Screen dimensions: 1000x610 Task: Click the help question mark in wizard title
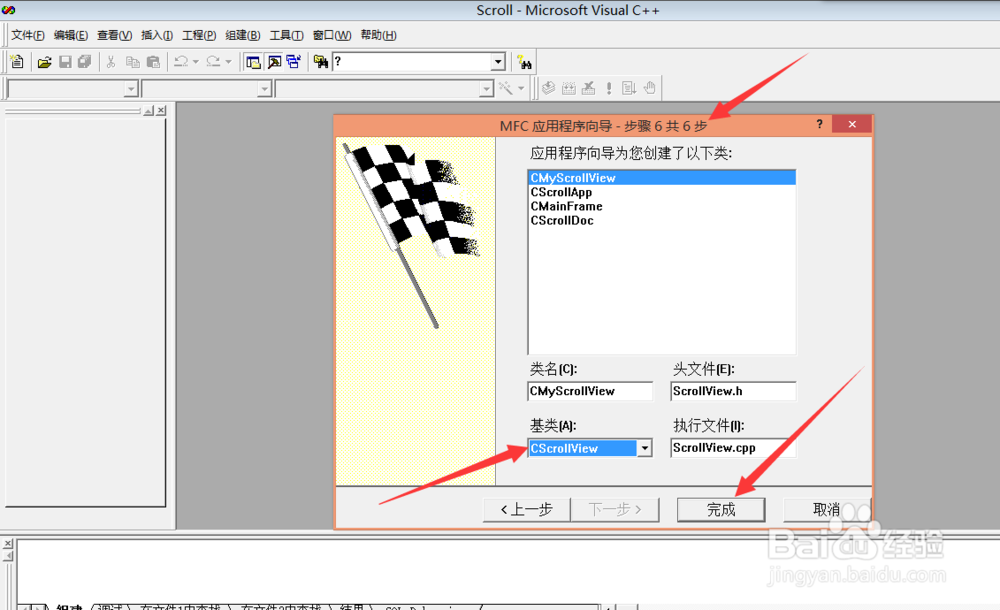tap(820, 124)
